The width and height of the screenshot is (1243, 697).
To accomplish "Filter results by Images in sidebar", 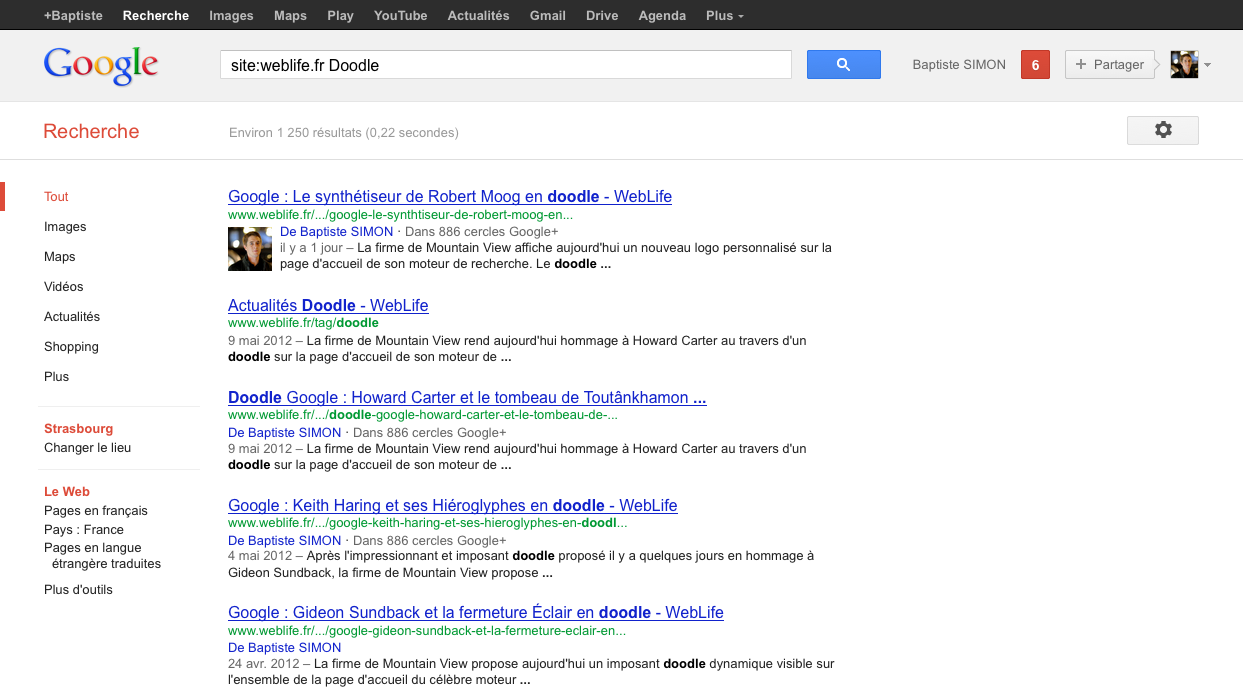I will [x=65, y=227].
